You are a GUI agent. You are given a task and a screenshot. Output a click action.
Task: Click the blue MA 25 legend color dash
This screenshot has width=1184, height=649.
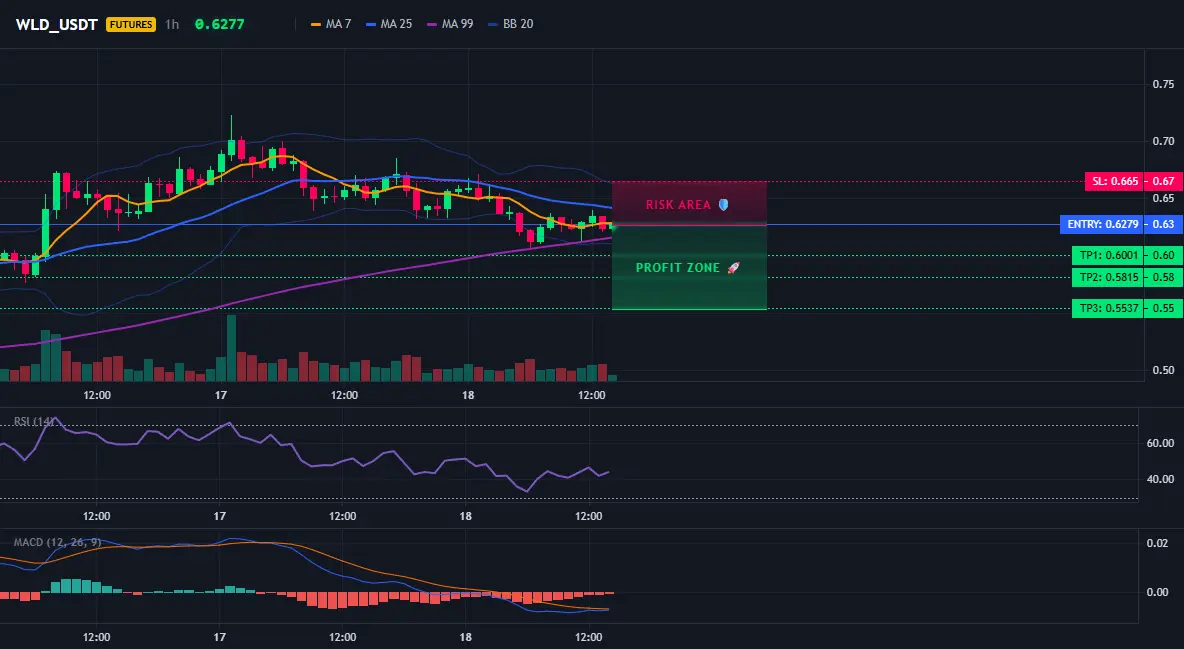[371, 24]
